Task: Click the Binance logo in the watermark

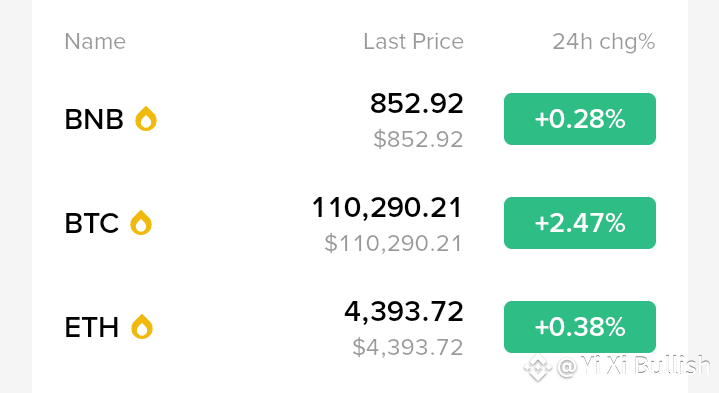Action: [537, 367]
